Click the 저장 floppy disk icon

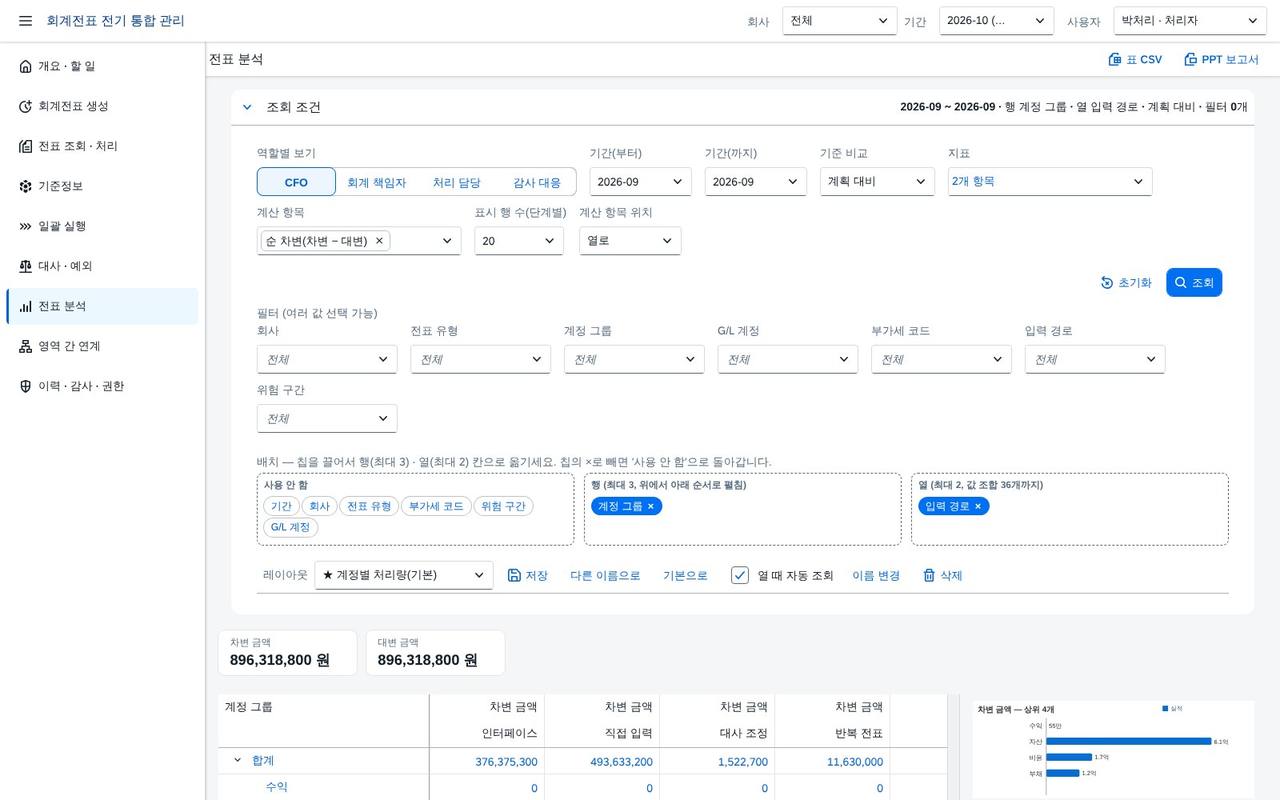(514, 575)
